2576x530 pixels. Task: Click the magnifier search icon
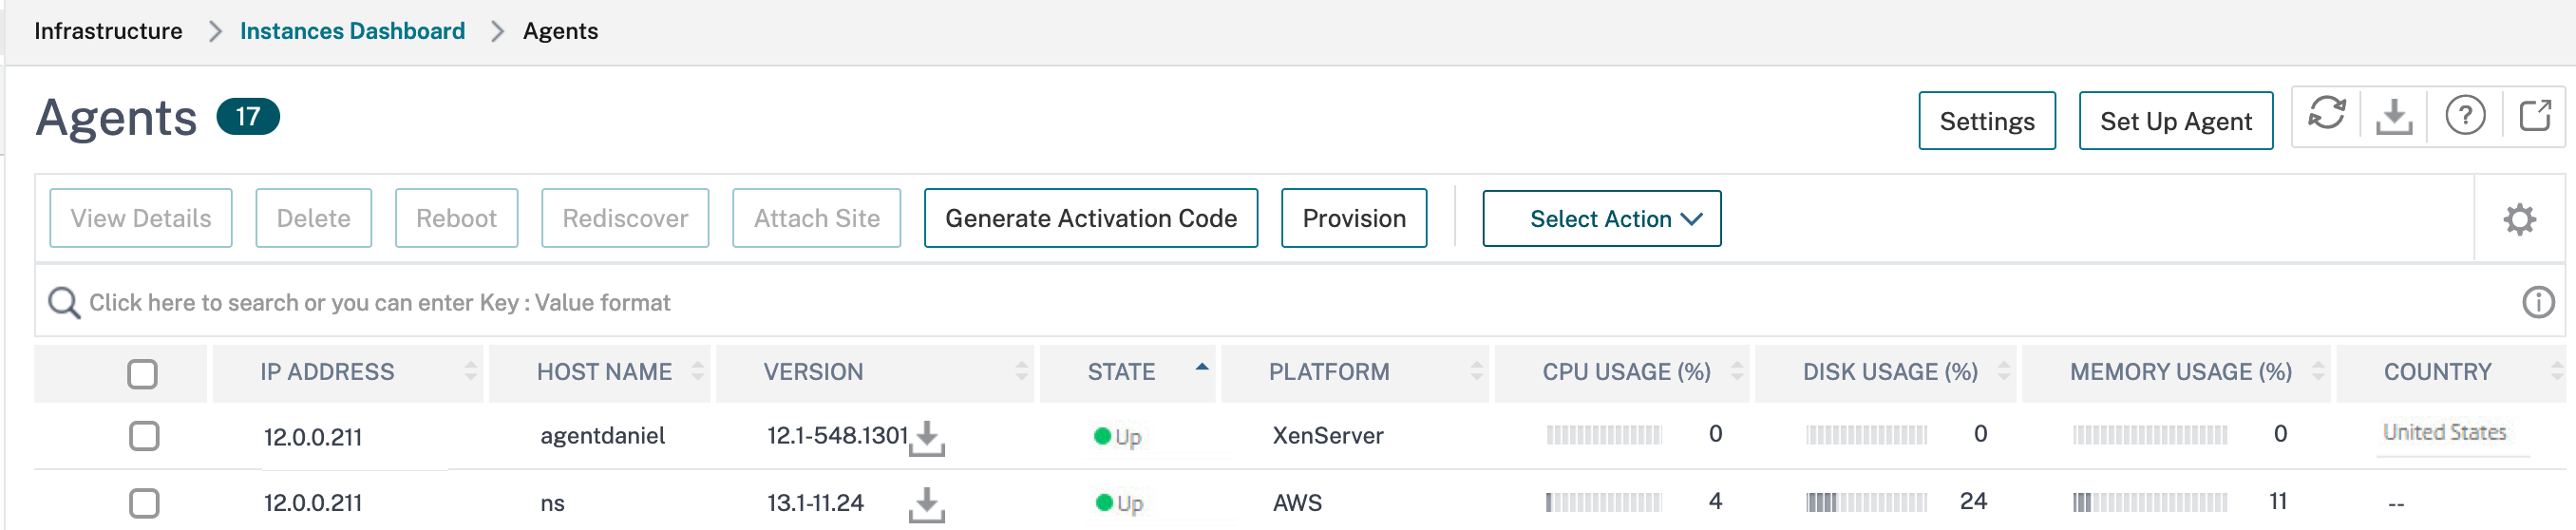click(64, 302)
